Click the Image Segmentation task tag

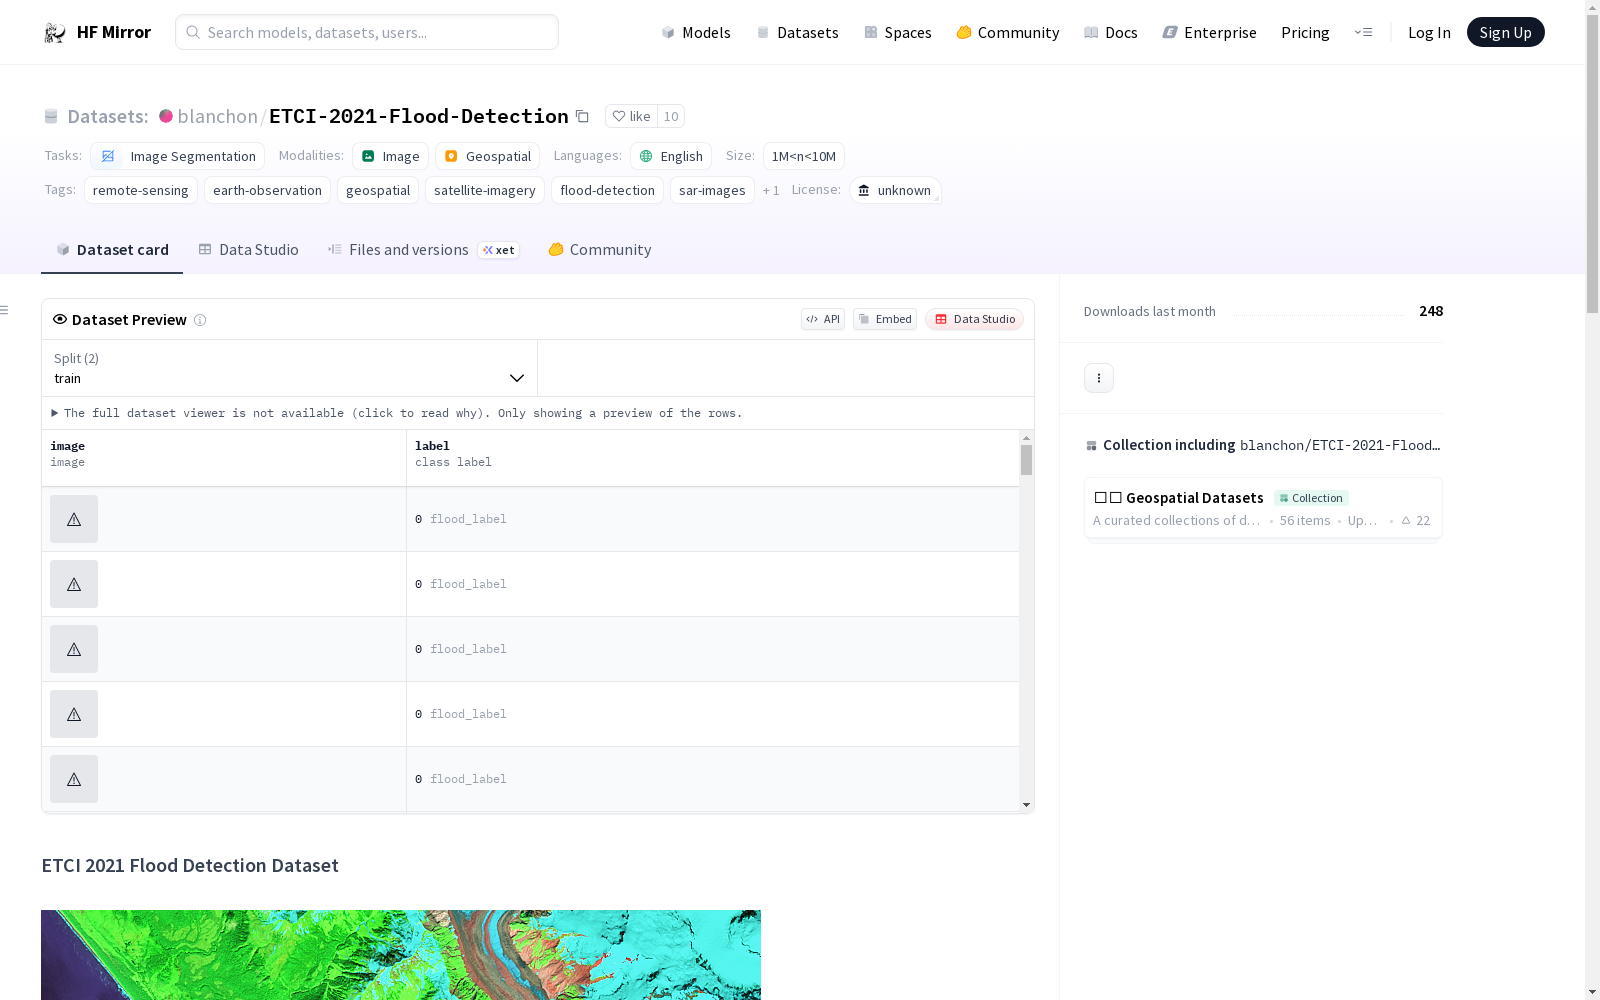coord(178,156)
